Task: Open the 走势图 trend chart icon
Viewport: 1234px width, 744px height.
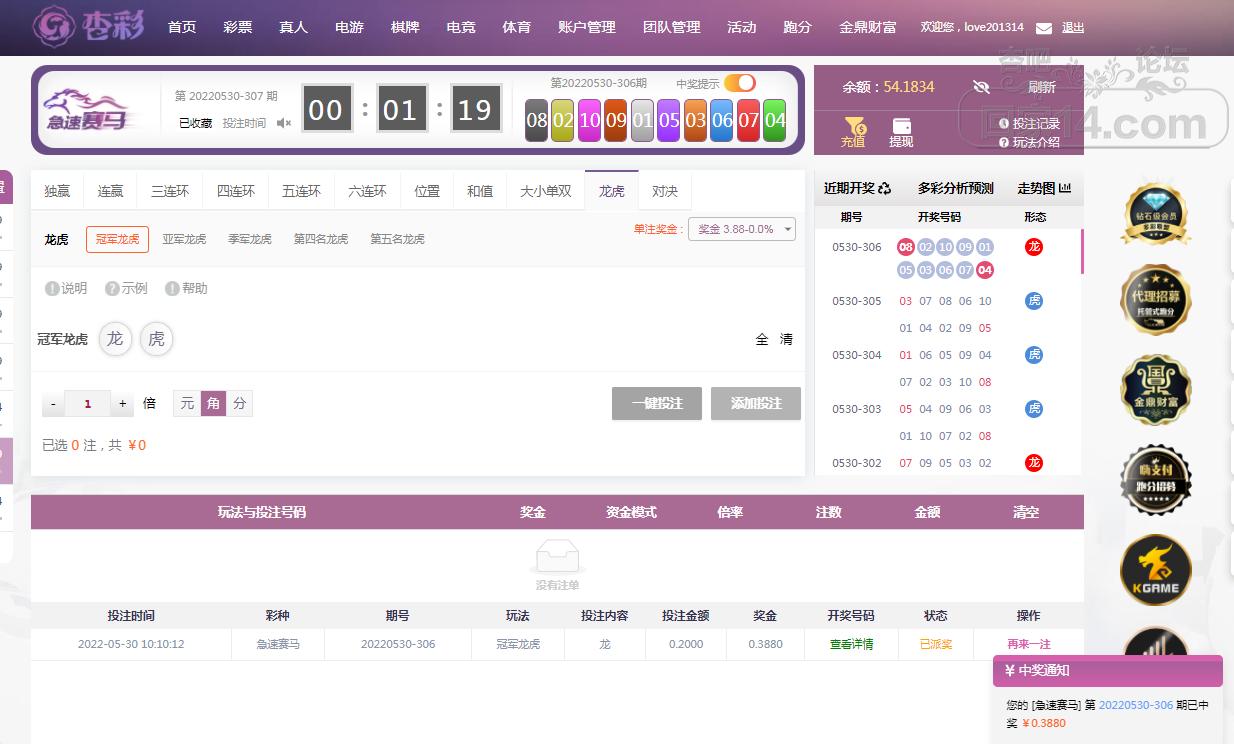Action: click(x=1065, y=188)
